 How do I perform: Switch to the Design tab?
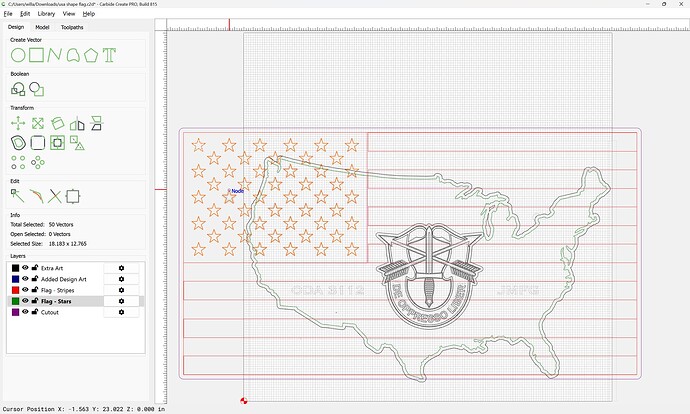click(x=16, y=27)
